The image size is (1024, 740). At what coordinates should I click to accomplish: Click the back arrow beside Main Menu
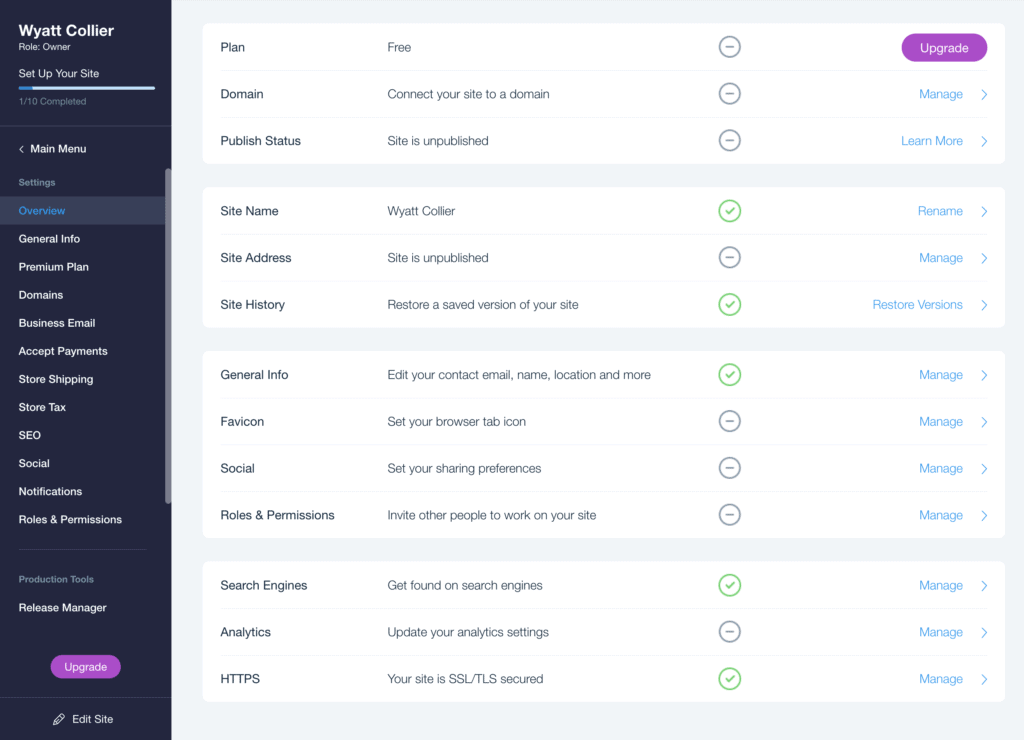pos(22,149)
